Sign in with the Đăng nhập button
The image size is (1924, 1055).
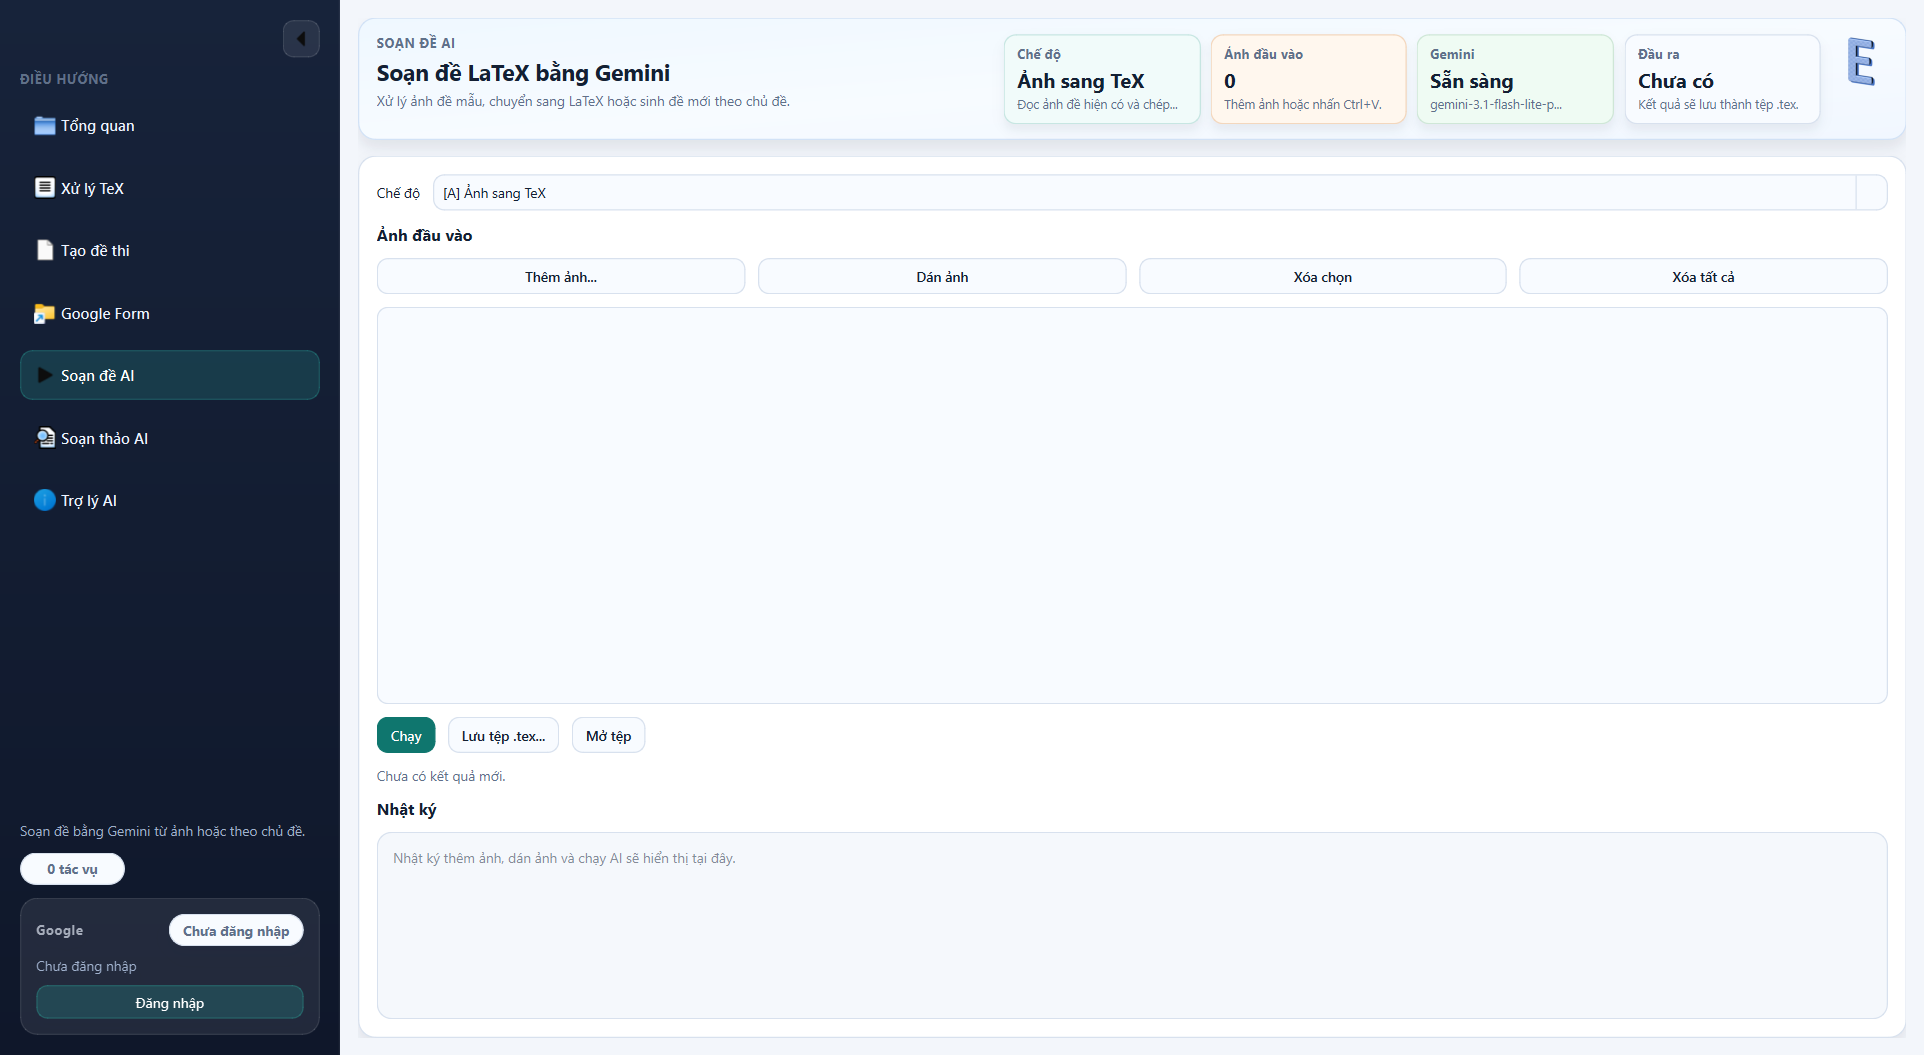[170, 1003]
